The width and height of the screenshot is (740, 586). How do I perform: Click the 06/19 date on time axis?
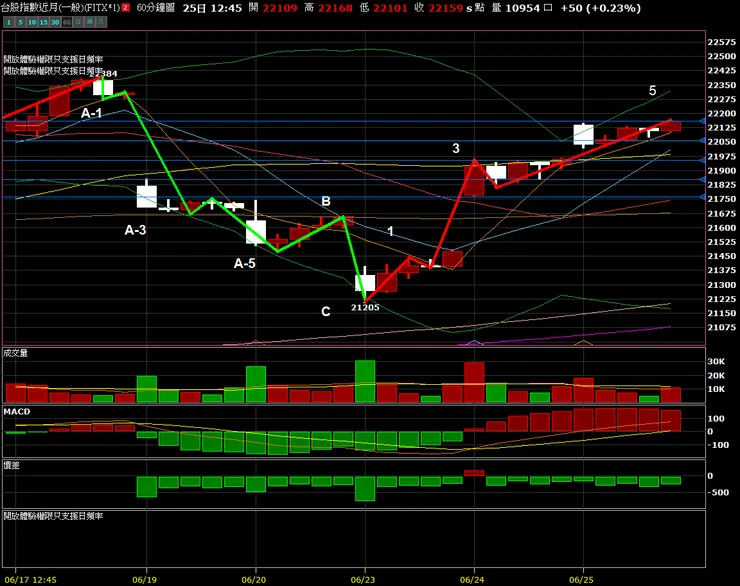point(144,579)
